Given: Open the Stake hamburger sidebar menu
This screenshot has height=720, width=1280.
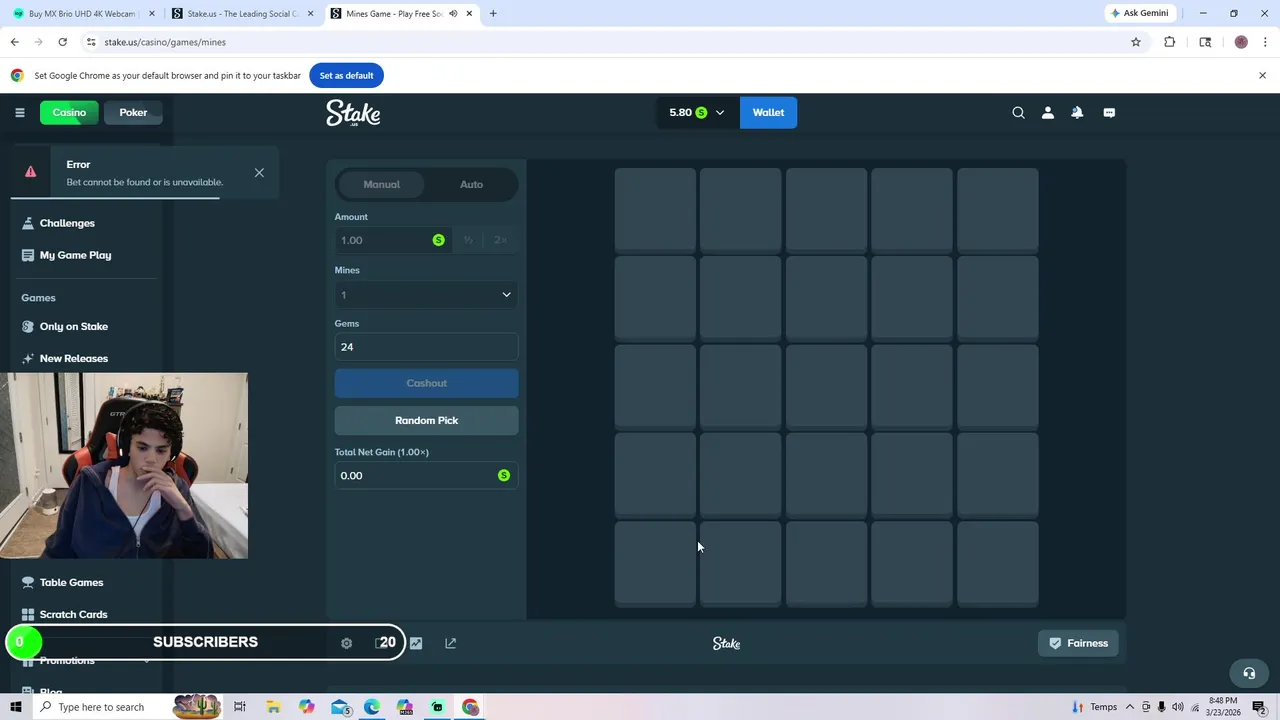Looking at the screenshot, I should (x=19, y=112).
